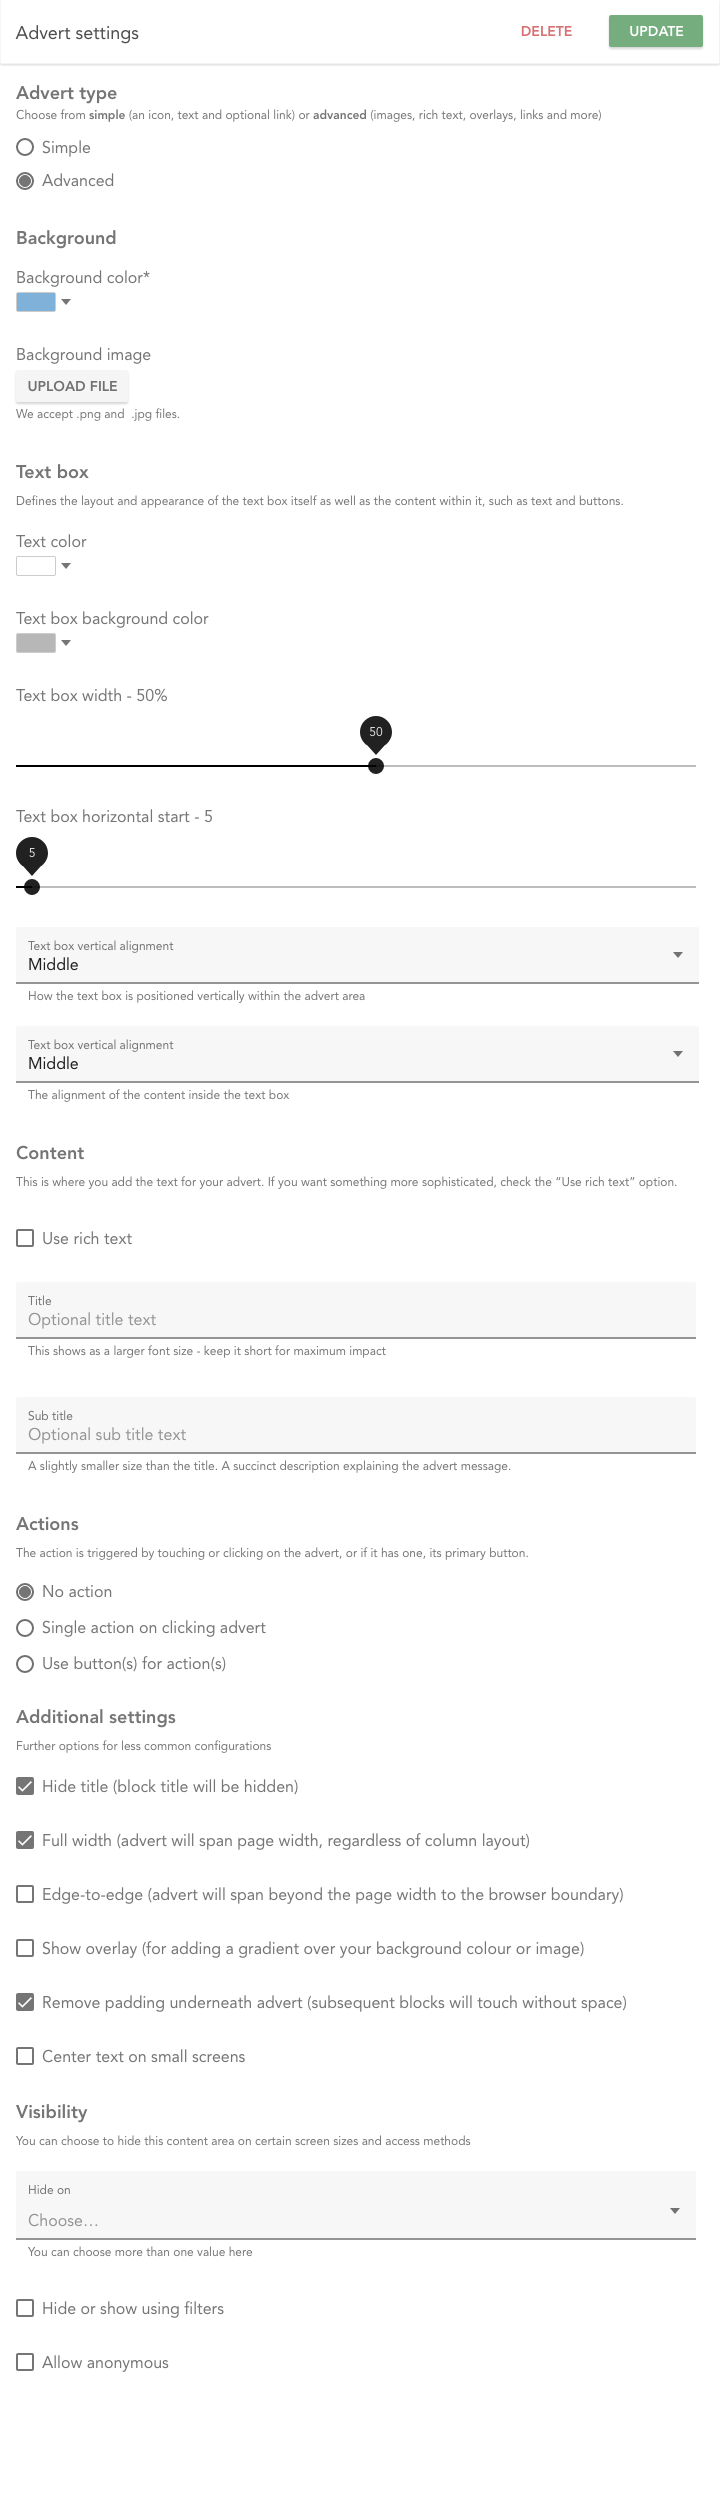The height and width of the screenshot is (2503, 720).
Task: Tick the Allow anonymous checkbox
Action: tap(26, 2362)
